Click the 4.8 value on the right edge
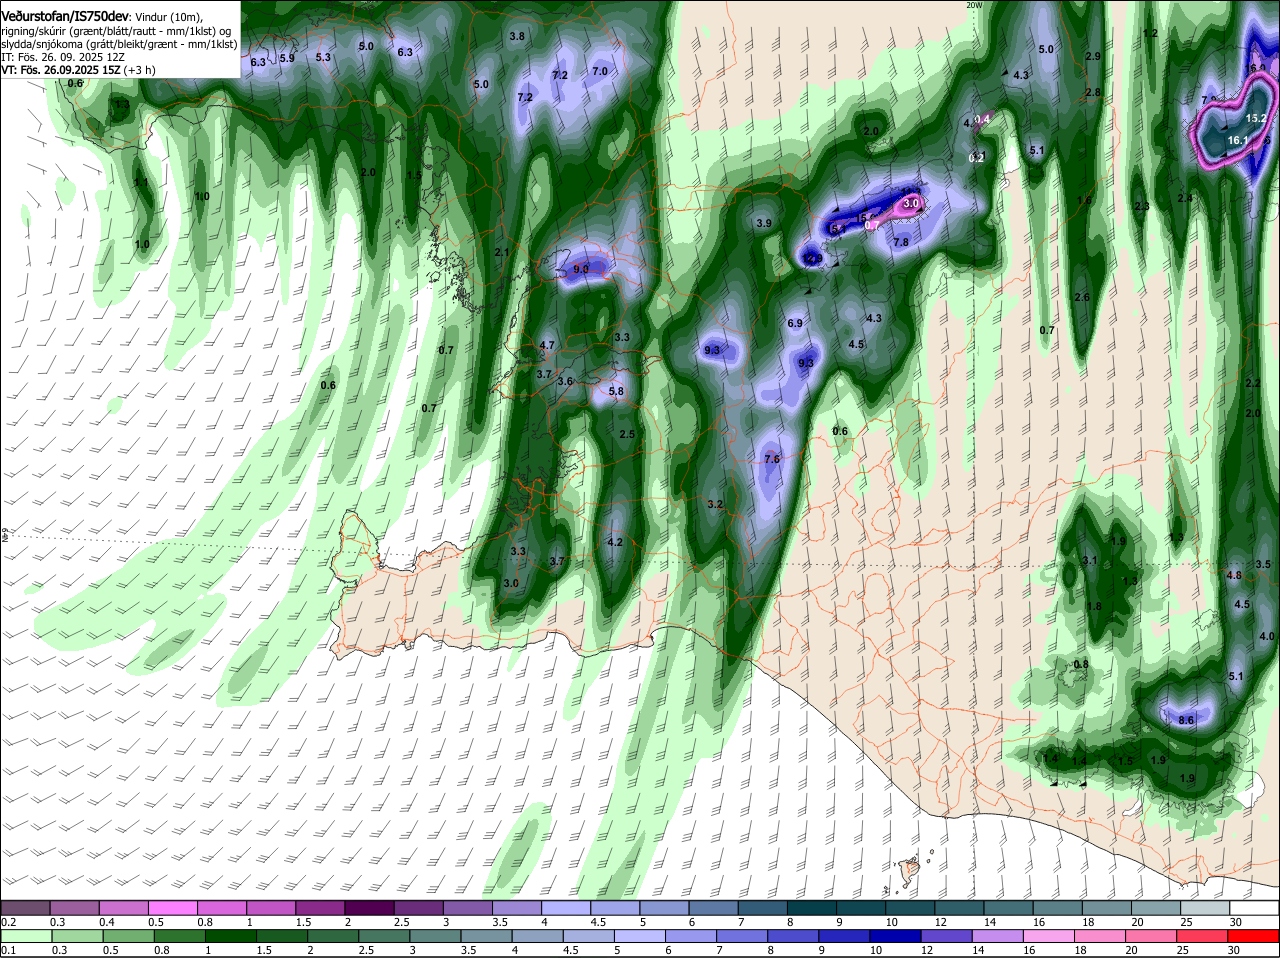Image resolution: width=1280 pixels, height=958 pixels. 1234,575
